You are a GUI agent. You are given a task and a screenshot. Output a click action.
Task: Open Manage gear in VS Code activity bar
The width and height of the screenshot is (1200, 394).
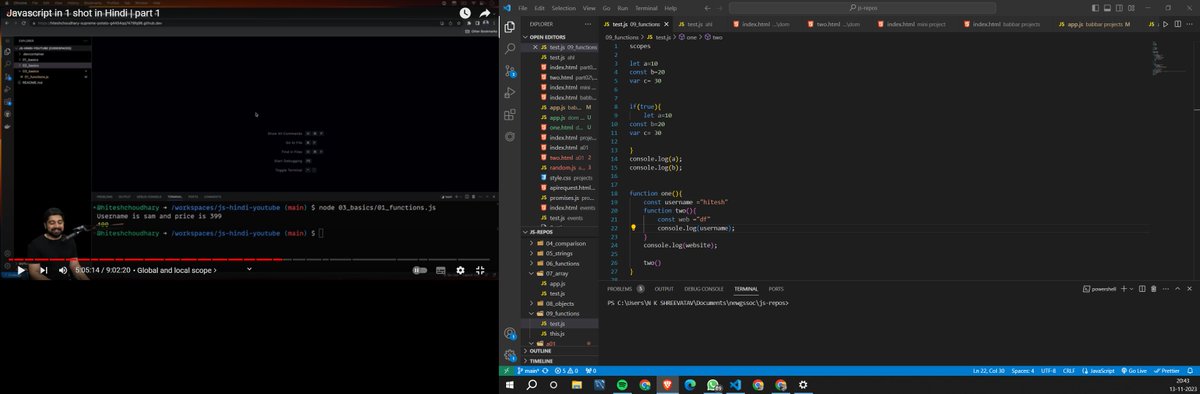pos(510,355)
